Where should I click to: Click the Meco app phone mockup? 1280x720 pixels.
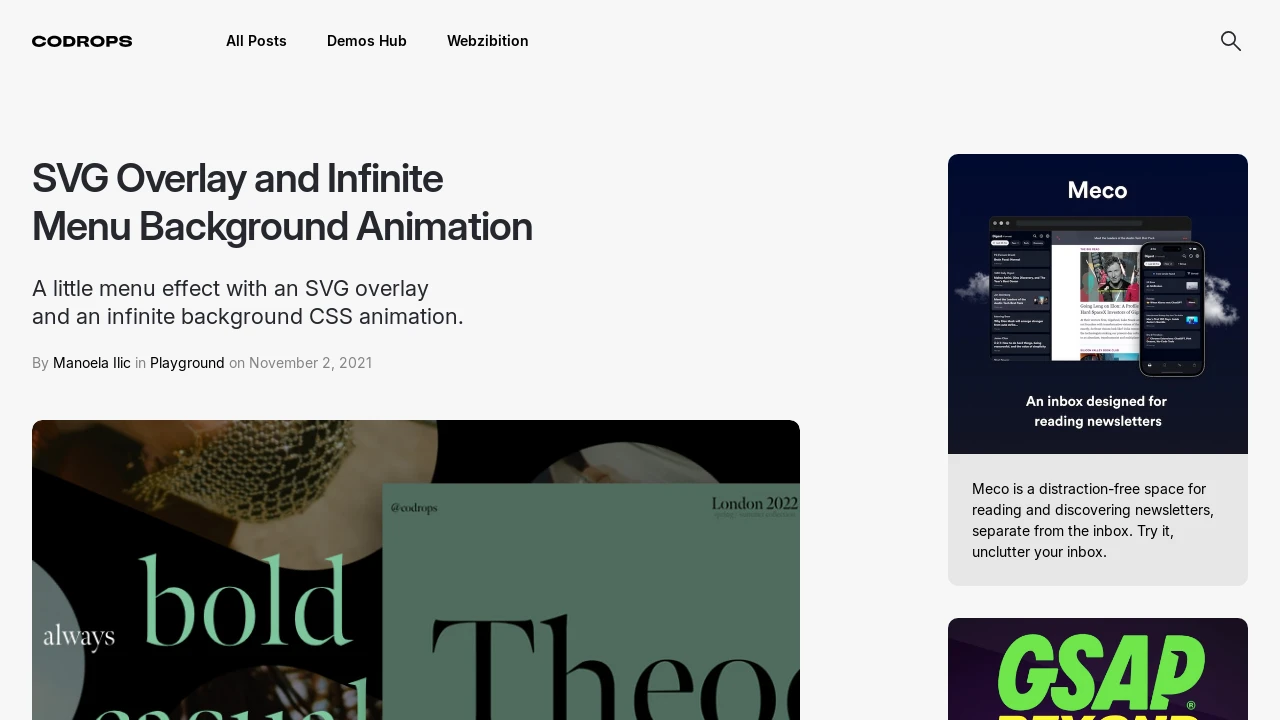pyautogui.click(x=1174, y=309)
